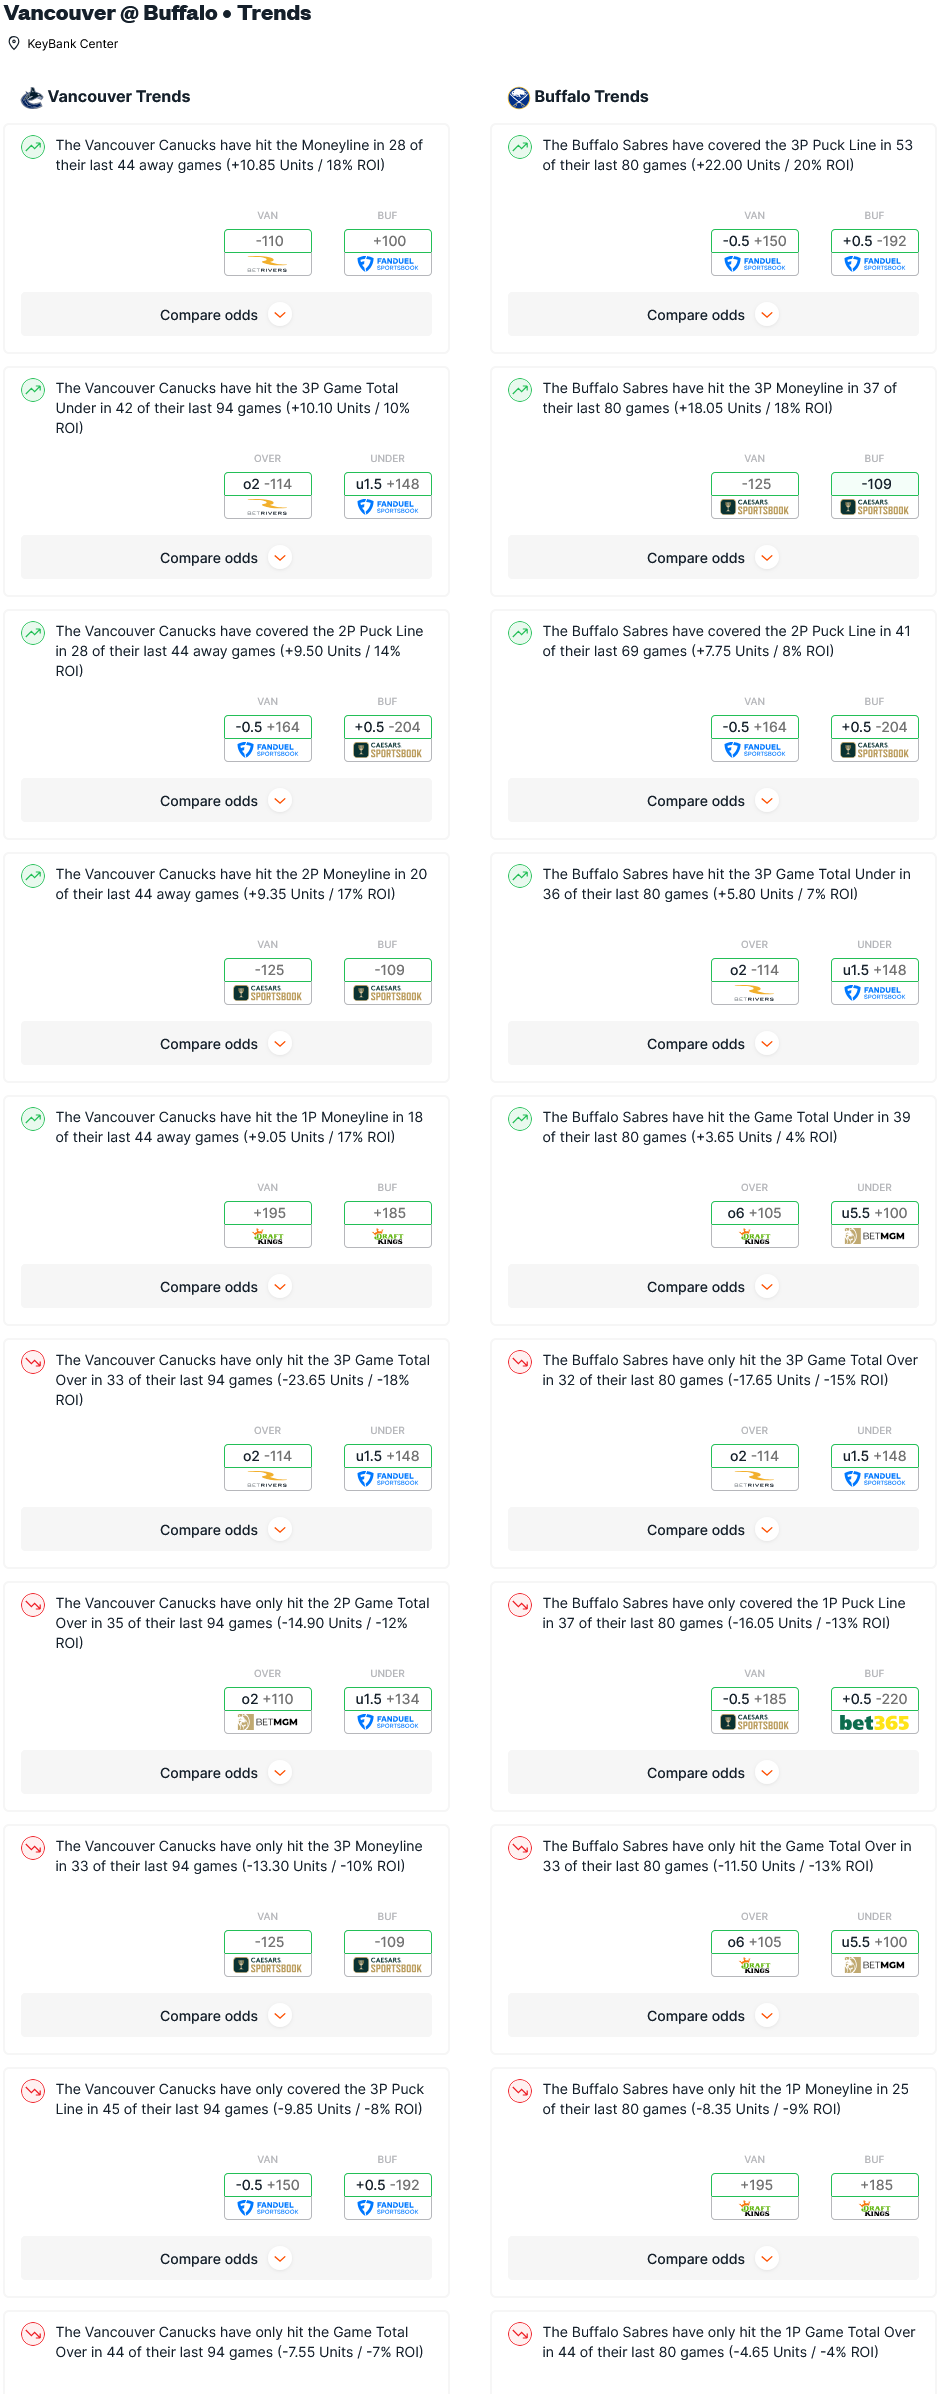The width and height of the screenshot is (940, 2394).
Task: Expand Compare odds under Buffalo 3P Moneyline trend
Action: [712, 558]
